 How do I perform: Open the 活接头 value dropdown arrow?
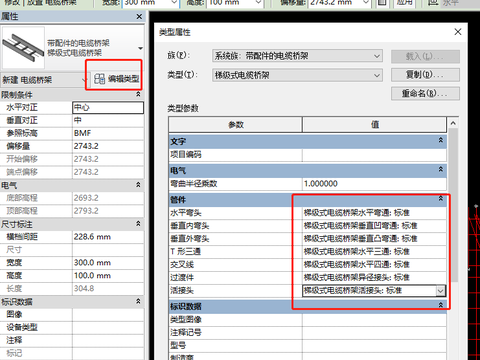[x=440, y=291]
